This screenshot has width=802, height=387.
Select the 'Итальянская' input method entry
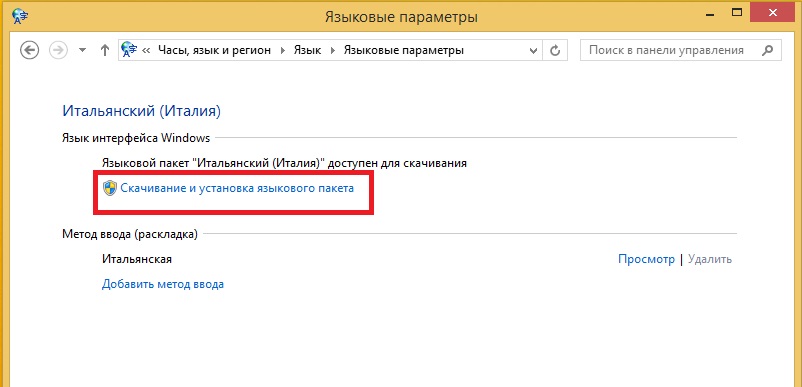137,259
